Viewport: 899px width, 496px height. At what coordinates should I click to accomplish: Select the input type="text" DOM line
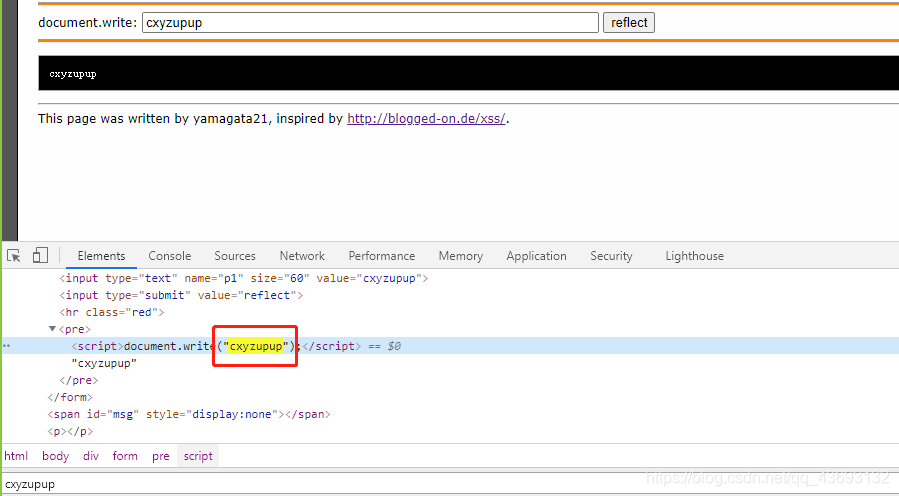[244, 278]
